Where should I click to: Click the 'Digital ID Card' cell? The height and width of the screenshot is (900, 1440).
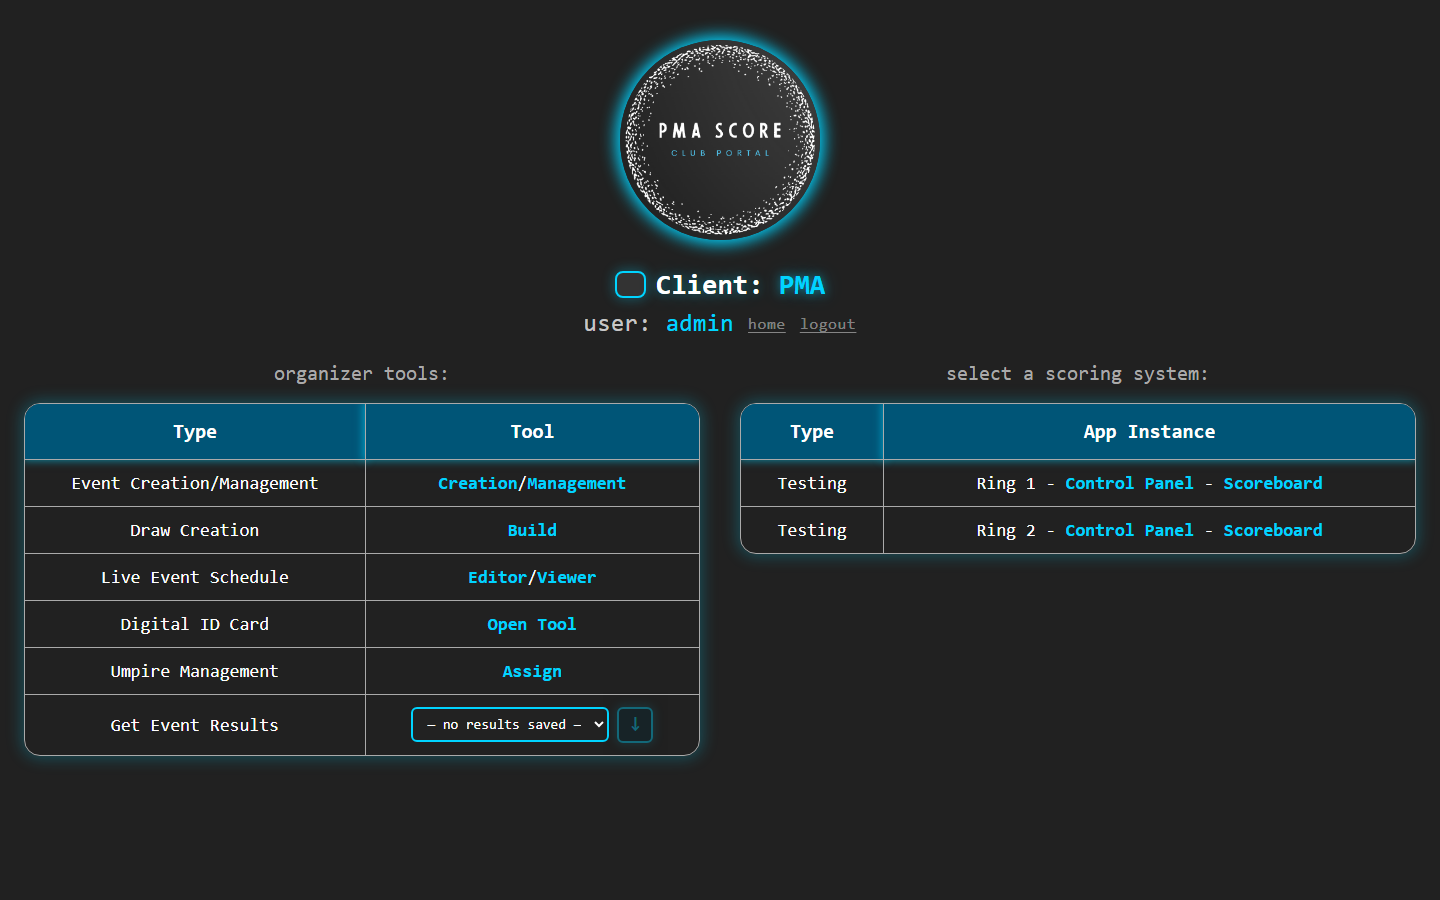coord(195,625)
